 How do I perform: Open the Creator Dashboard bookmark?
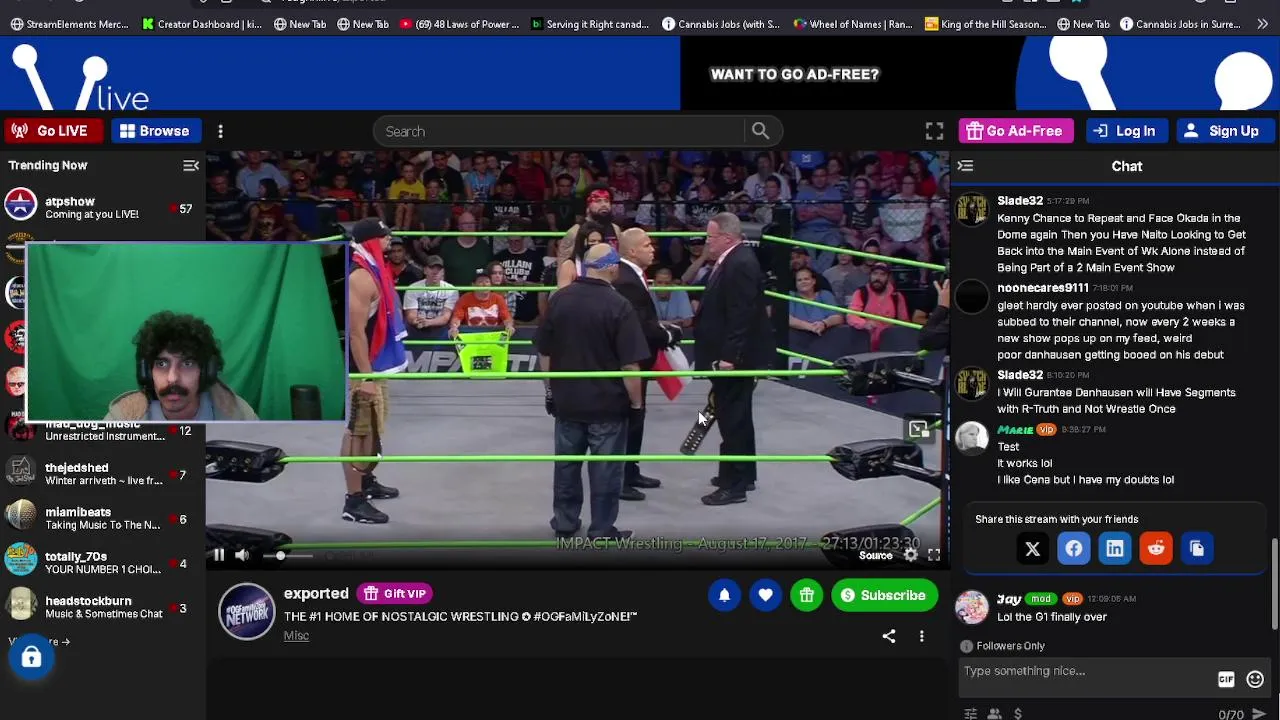pos(202,24)
